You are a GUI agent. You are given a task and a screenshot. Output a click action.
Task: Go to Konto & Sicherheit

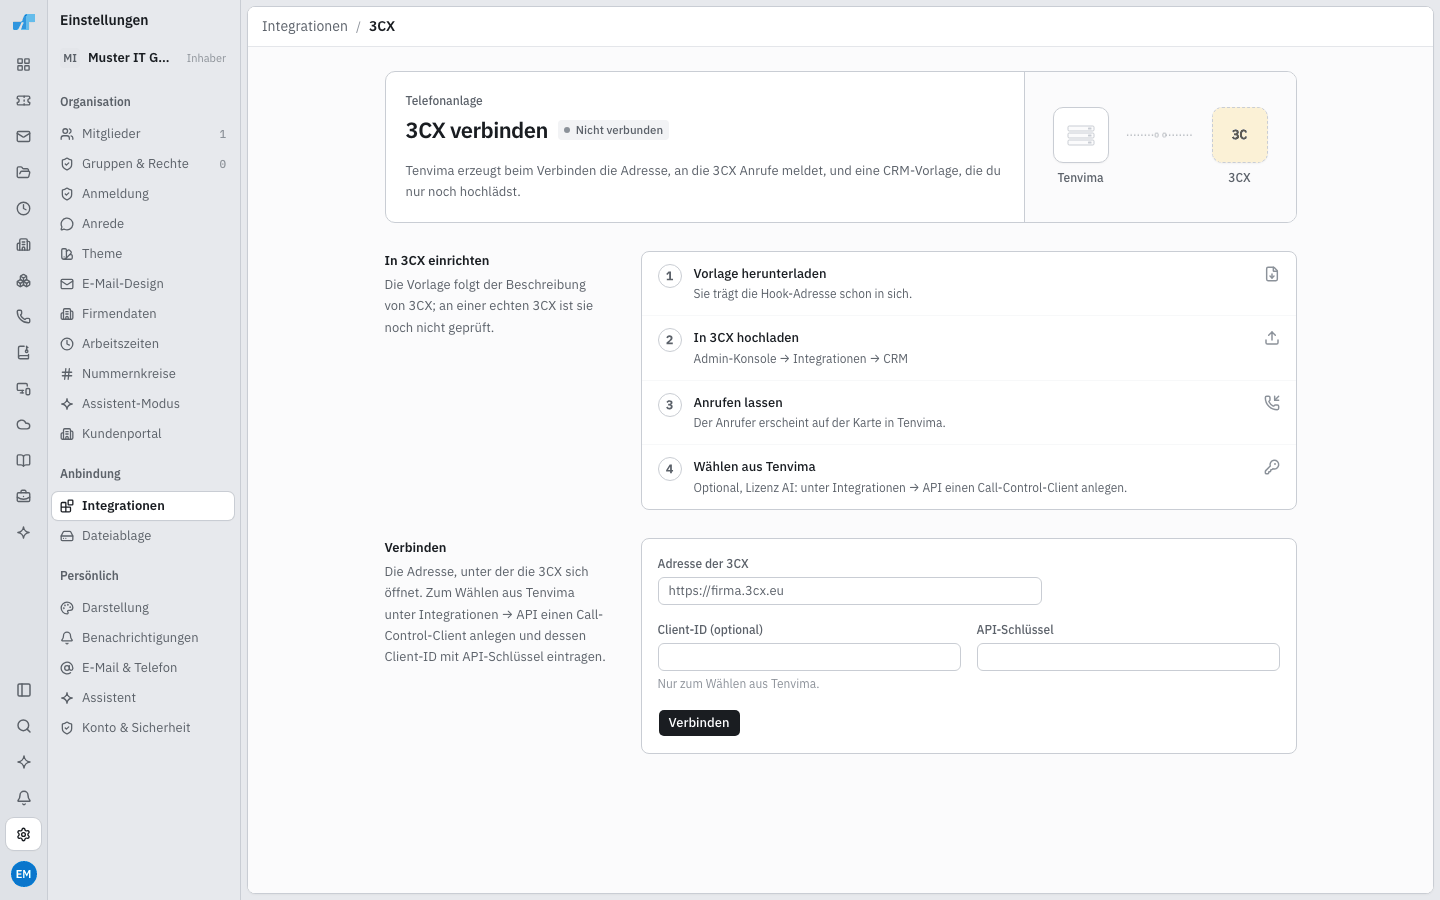pos(143,728)
